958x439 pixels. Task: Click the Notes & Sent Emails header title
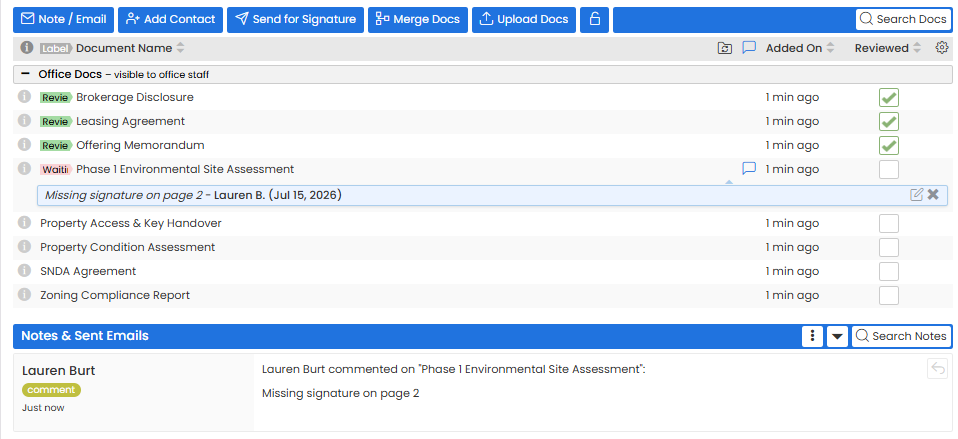[85, 335]
